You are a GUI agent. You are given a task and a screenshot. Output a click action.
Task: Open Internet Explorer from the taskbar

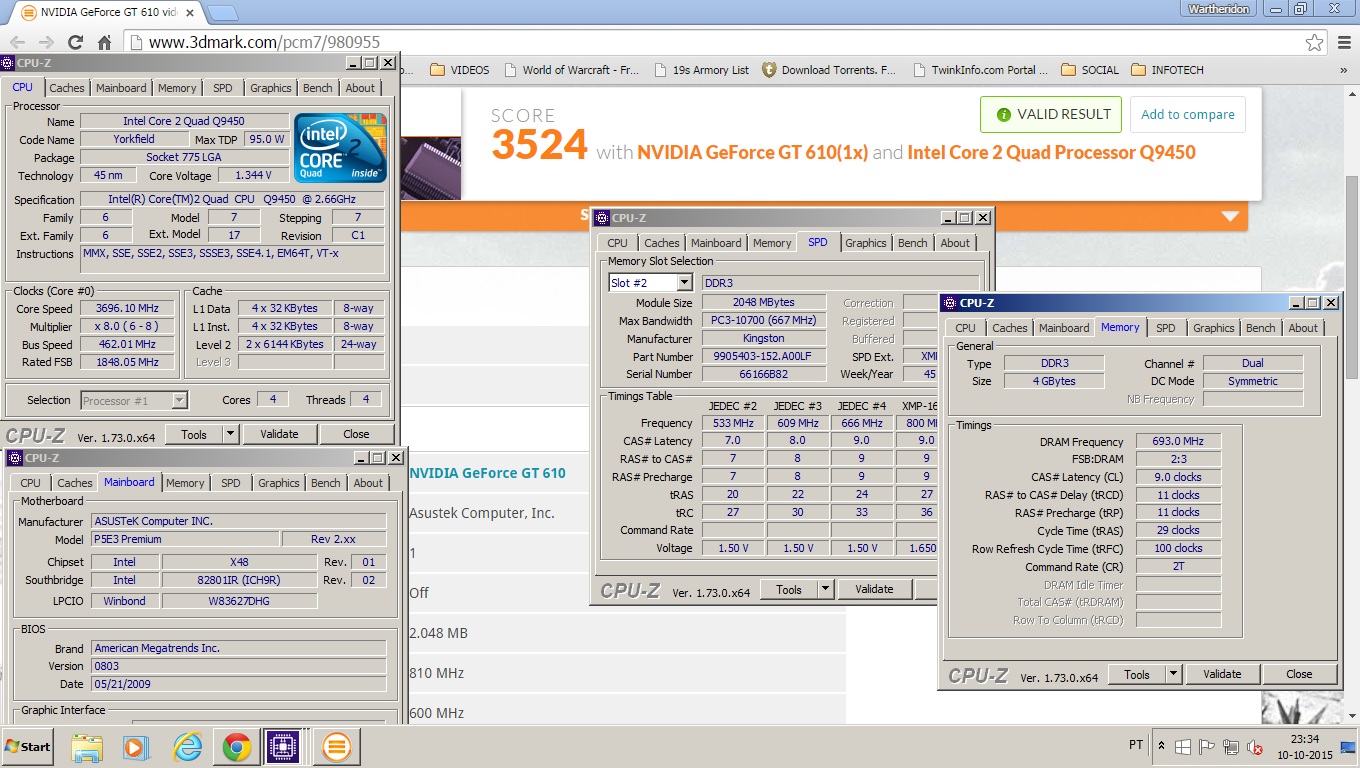click(187, 747)
